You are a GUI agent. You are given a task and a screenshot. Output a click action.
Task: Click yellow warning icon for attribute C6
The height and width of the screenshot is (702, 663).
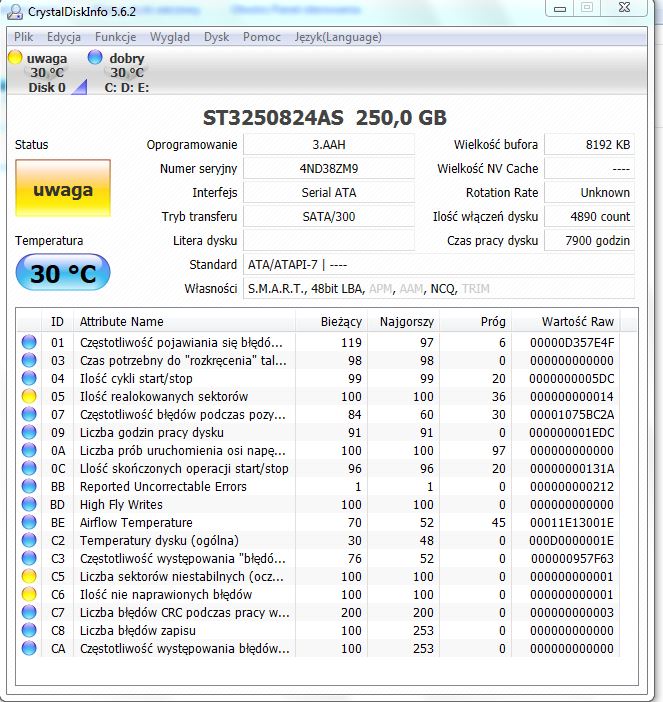click(29, 595)
